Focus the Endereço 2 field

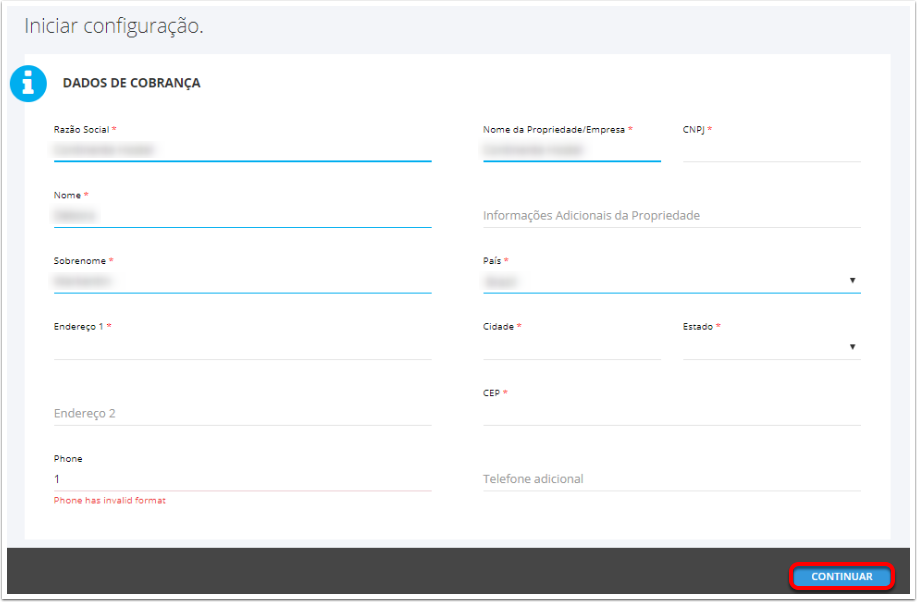click(x=242, y=414)
